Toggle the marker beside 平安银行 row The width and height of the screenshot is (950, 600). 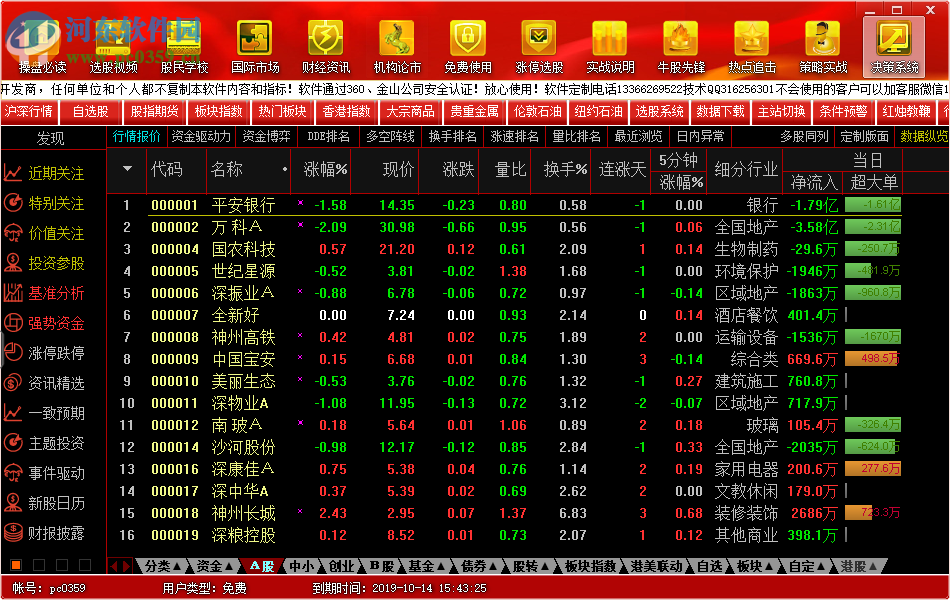tap(299, 204)
